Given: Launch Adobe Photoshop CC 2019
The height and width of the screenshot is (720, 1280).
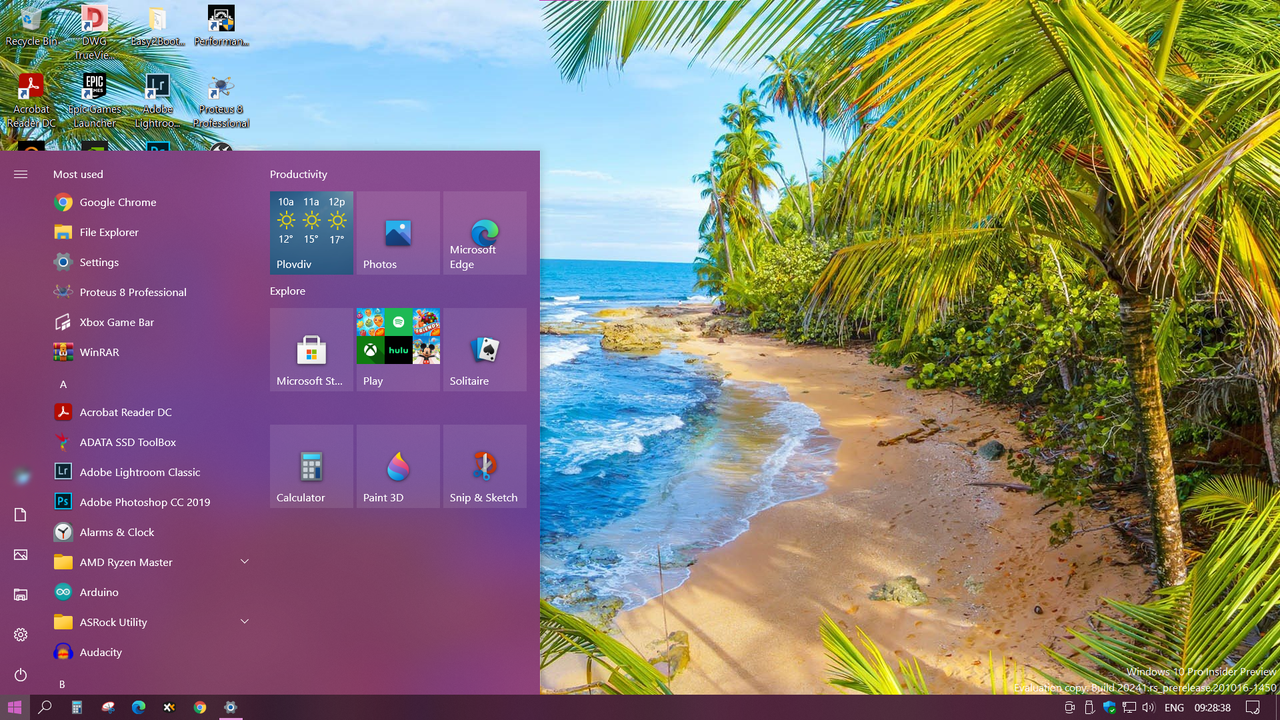Looking at the screenshot, I should (x=150, y=502).
